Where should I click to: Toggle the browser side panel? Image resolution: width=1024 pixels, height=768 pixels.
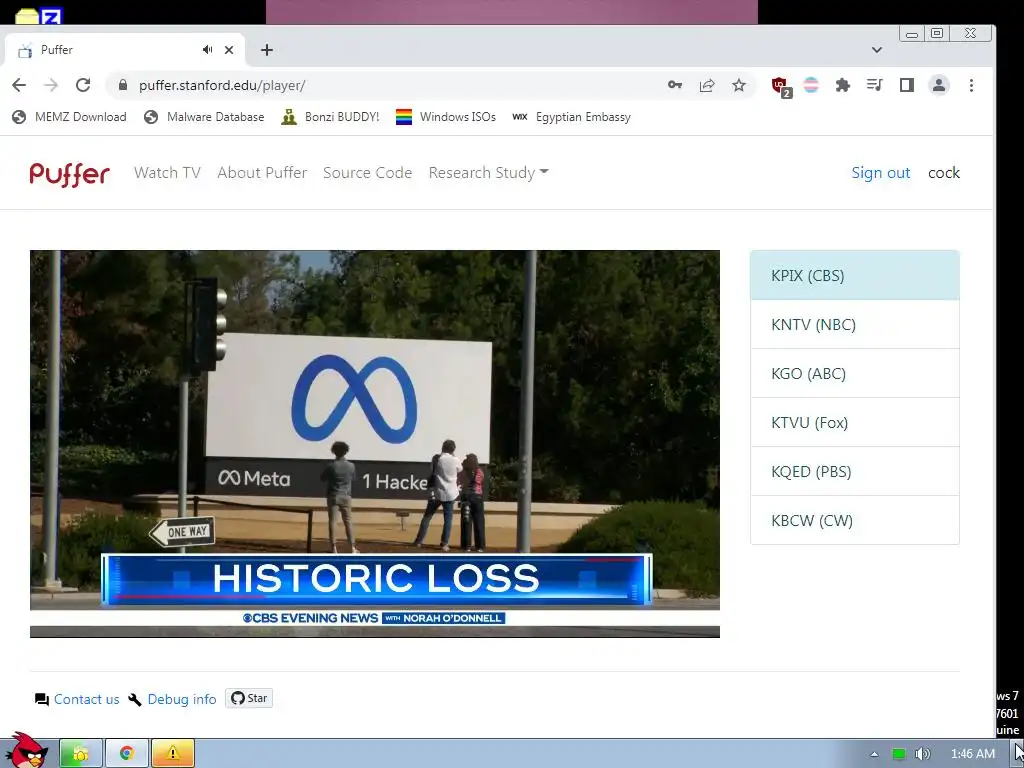click(x=906, y=85)
